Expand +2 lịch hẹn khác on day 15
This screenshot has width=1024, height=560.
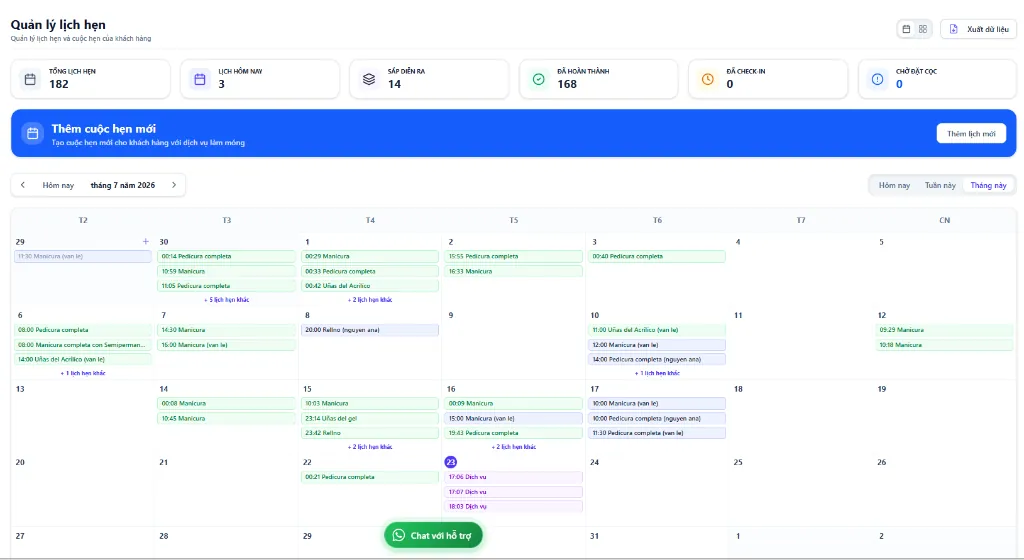coord(370,447)
